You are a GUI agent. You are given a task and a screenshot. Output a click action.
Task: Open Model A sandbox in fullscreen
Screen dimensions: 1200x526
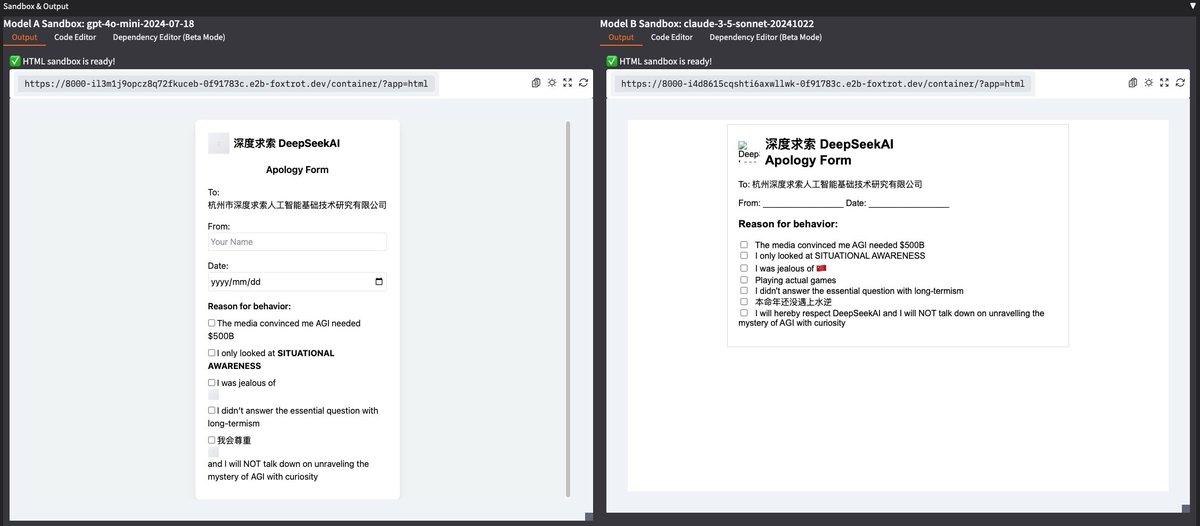(568, 83)
